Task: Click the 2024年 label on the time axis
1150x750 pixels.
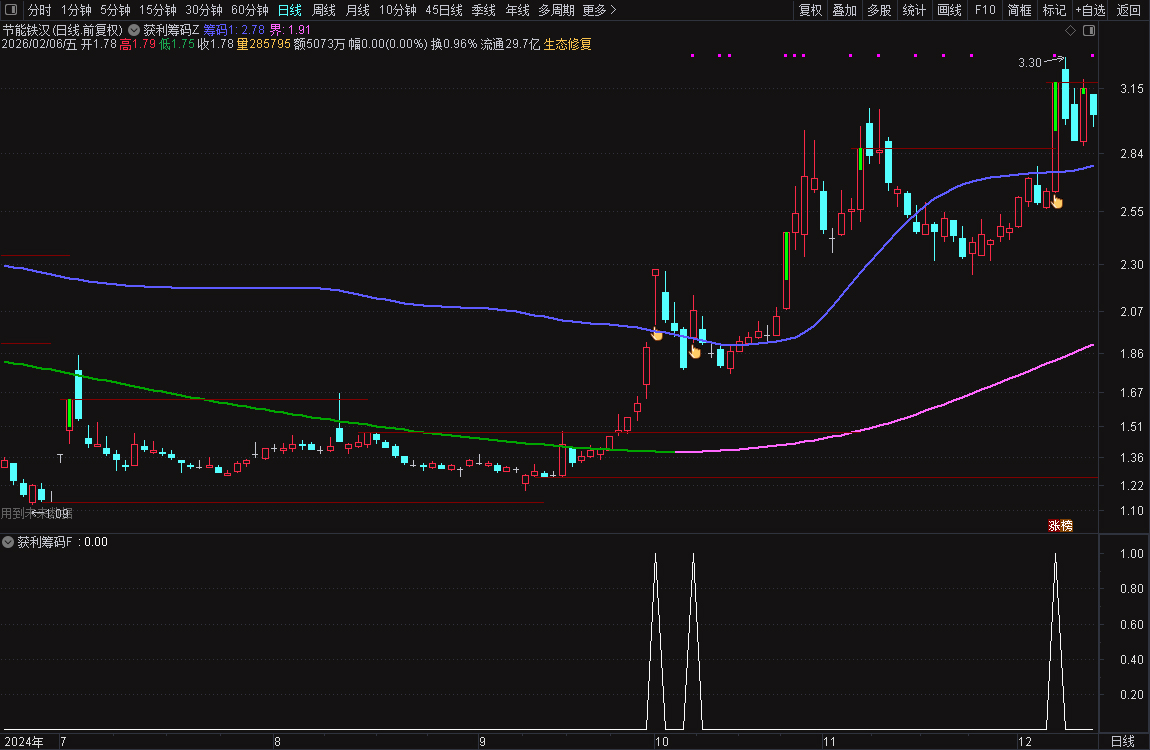Action: point(24,741)
